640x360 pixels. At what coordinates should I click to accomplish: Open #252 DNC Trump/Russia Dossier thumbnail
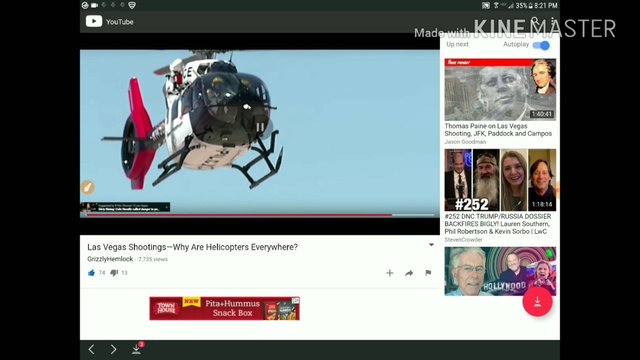[x=500, y=180]
